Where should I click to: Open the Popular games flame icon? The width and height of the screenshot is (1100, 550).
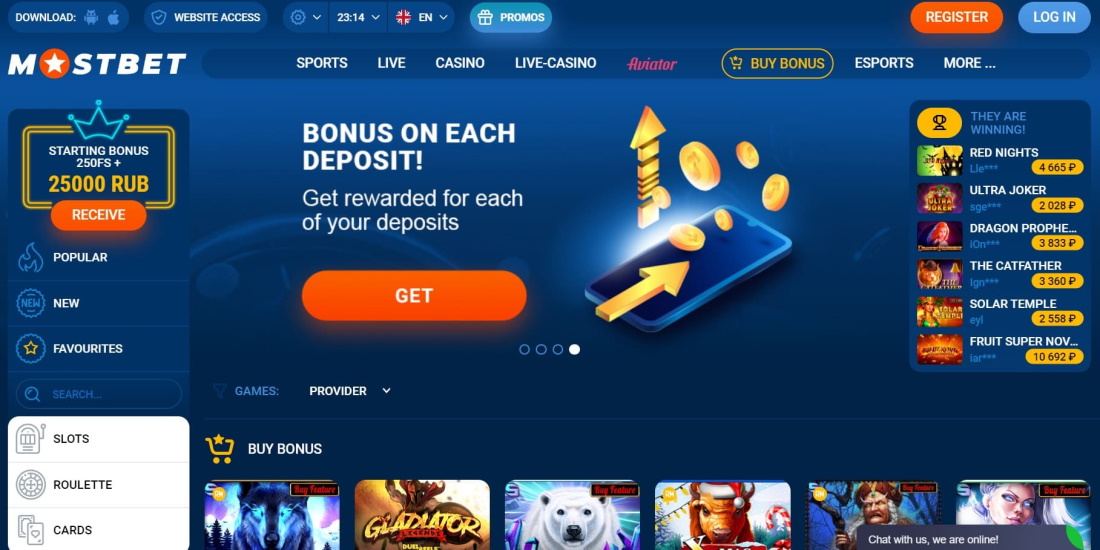point(30,257)
